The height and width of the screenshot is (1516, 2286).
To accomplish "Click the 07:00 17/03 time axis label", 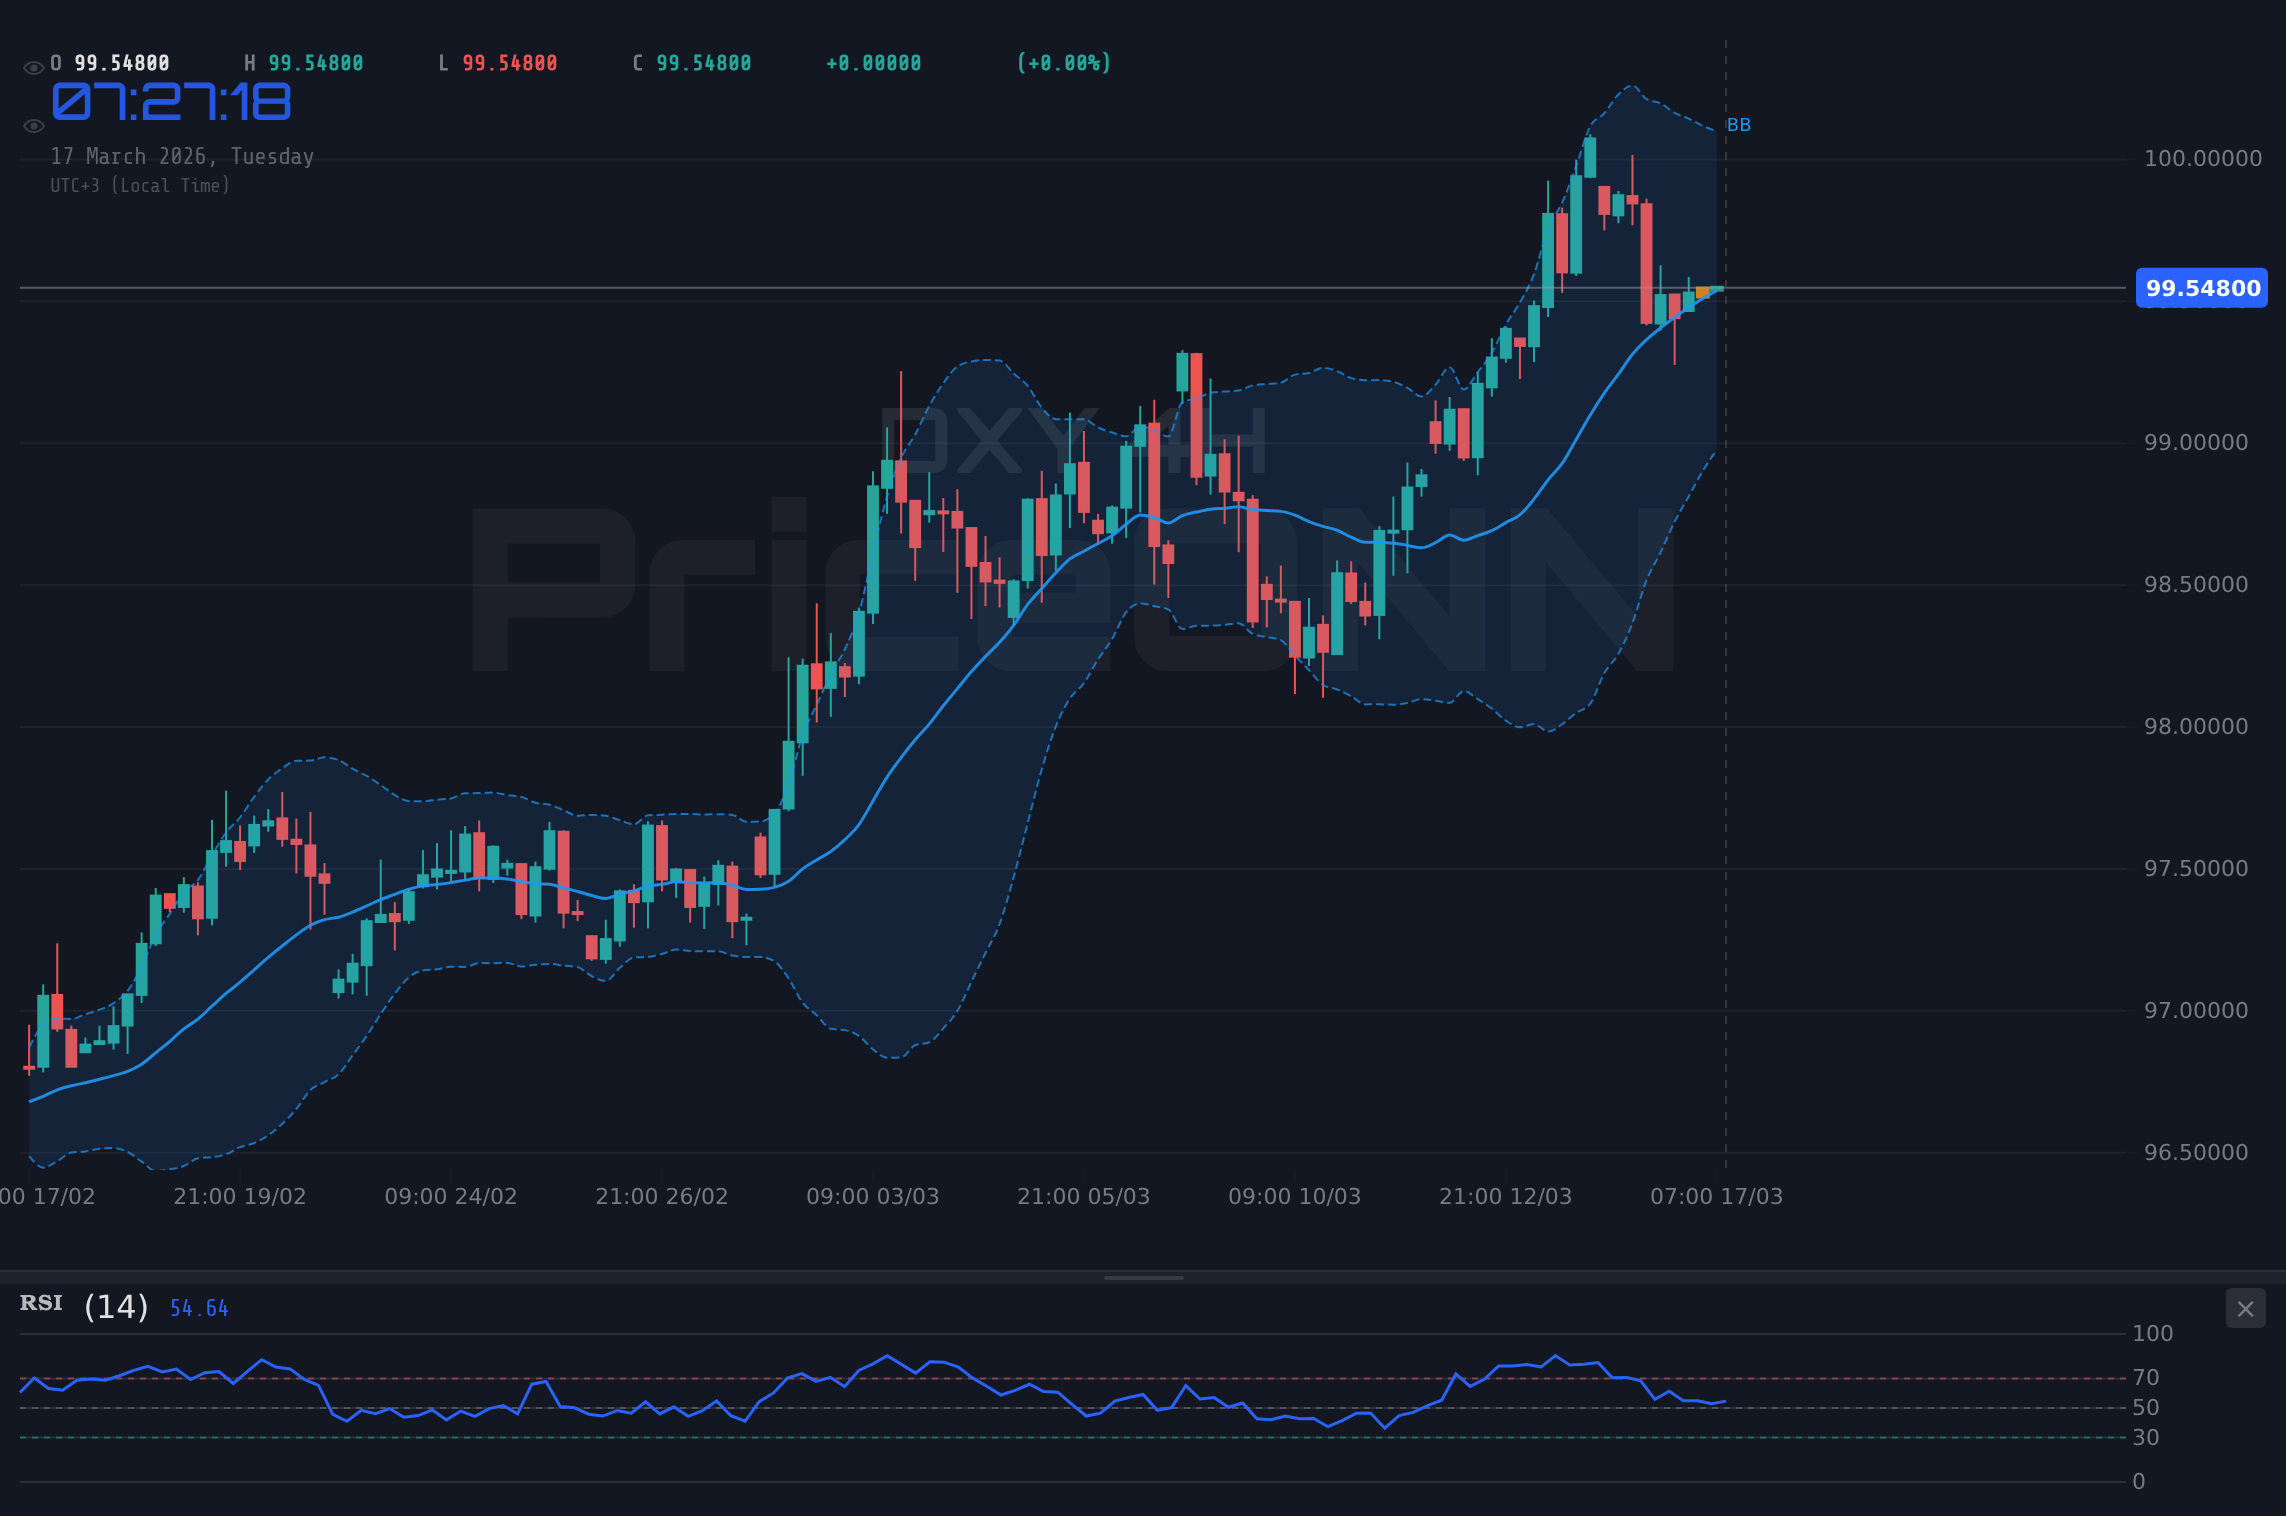I will click(x=1715, y=1196).
